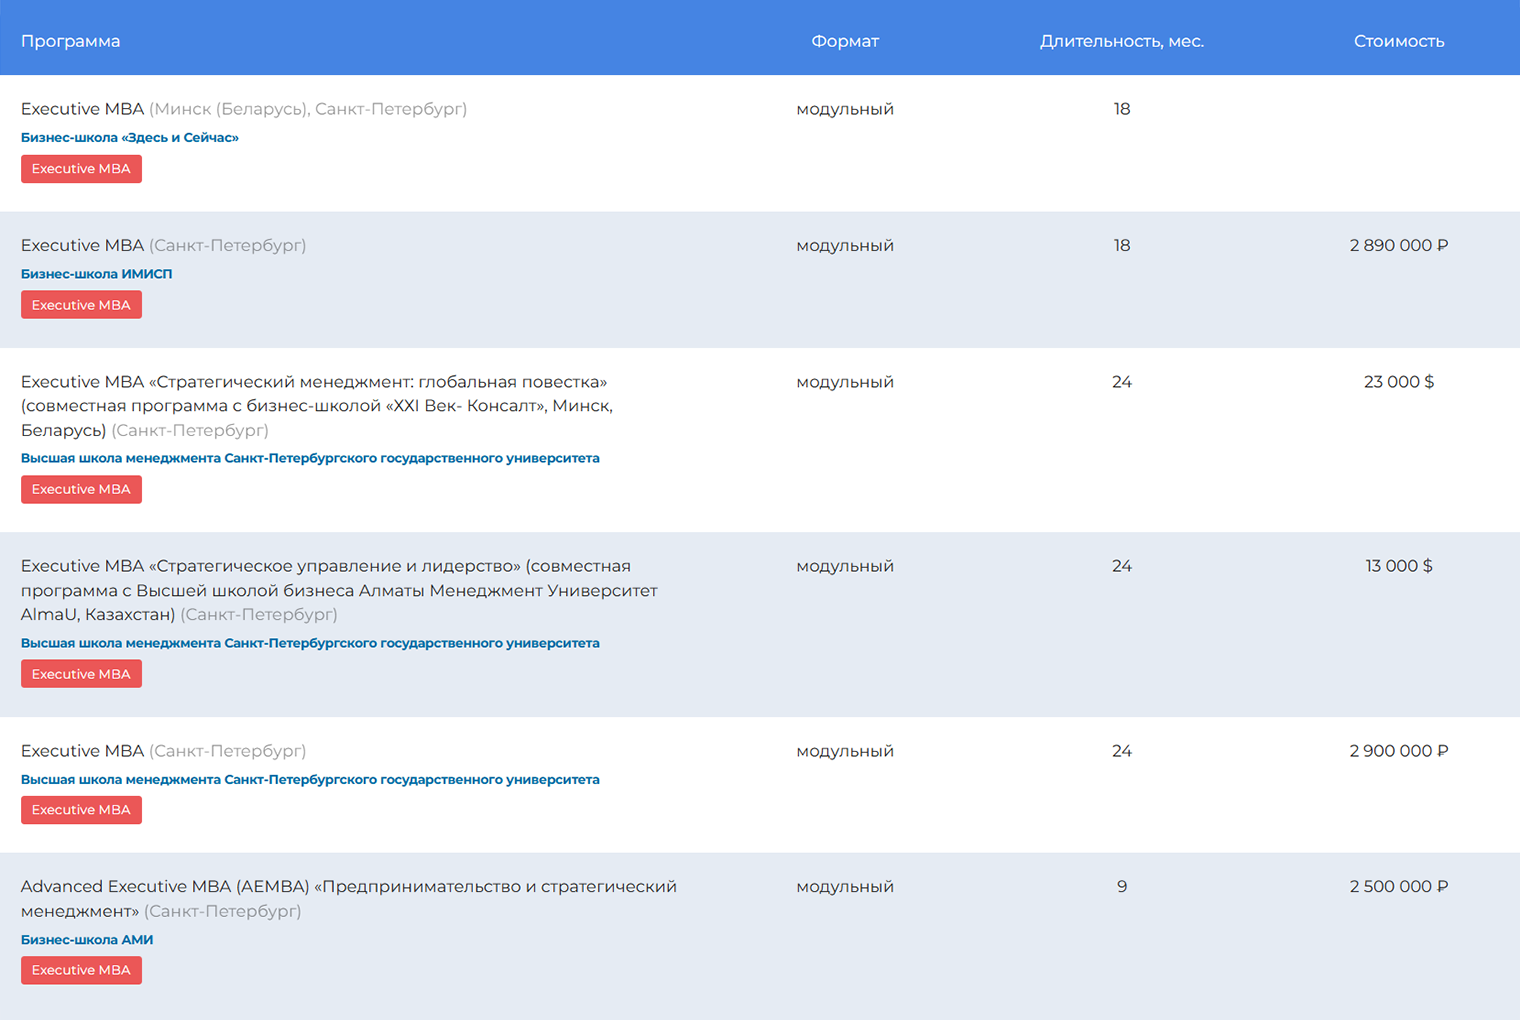Image resolution: width=1520 pixels, height=1020 pixels.
Task: Click the 23 000 $ price value
Action: pyautogui.click(x=1398, y=382)
